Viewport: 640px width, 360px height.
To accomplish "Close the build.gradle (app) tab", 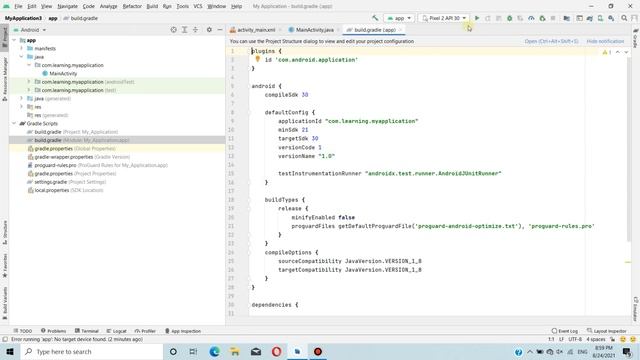I will click(400, 30).
